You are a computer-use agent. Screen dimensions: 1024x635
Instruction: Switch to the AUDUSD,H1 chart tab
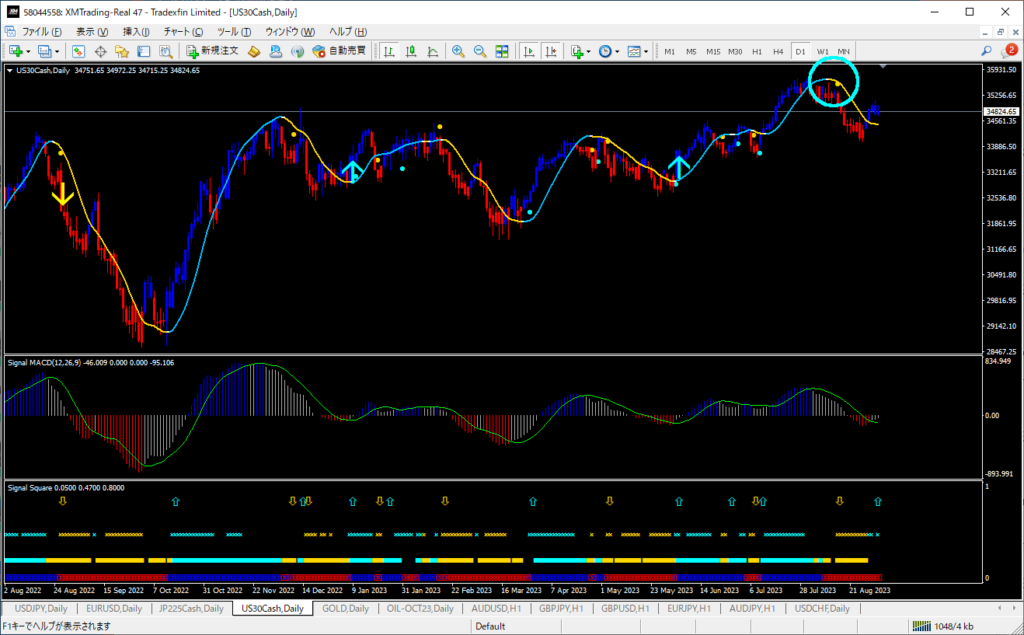point(496,608)
